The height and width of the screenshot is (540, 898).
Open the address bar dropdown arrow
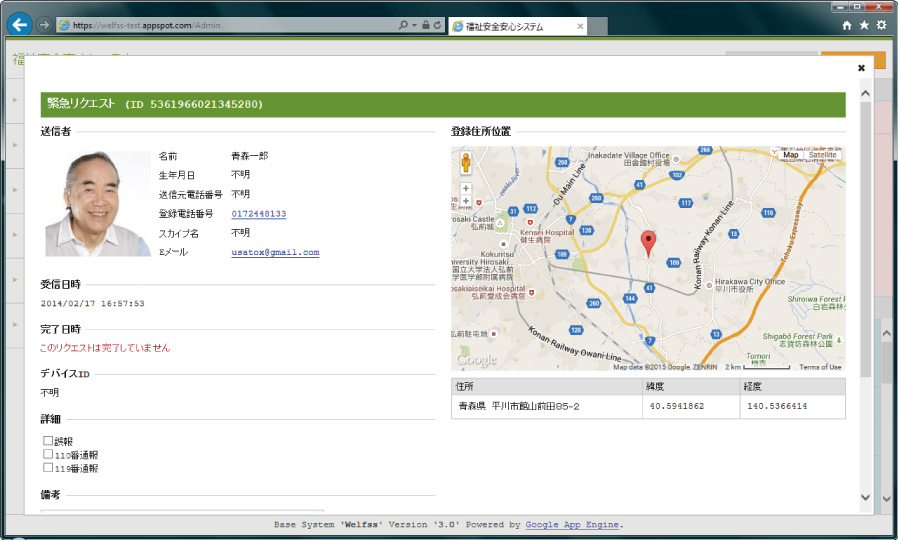point(414,25)
